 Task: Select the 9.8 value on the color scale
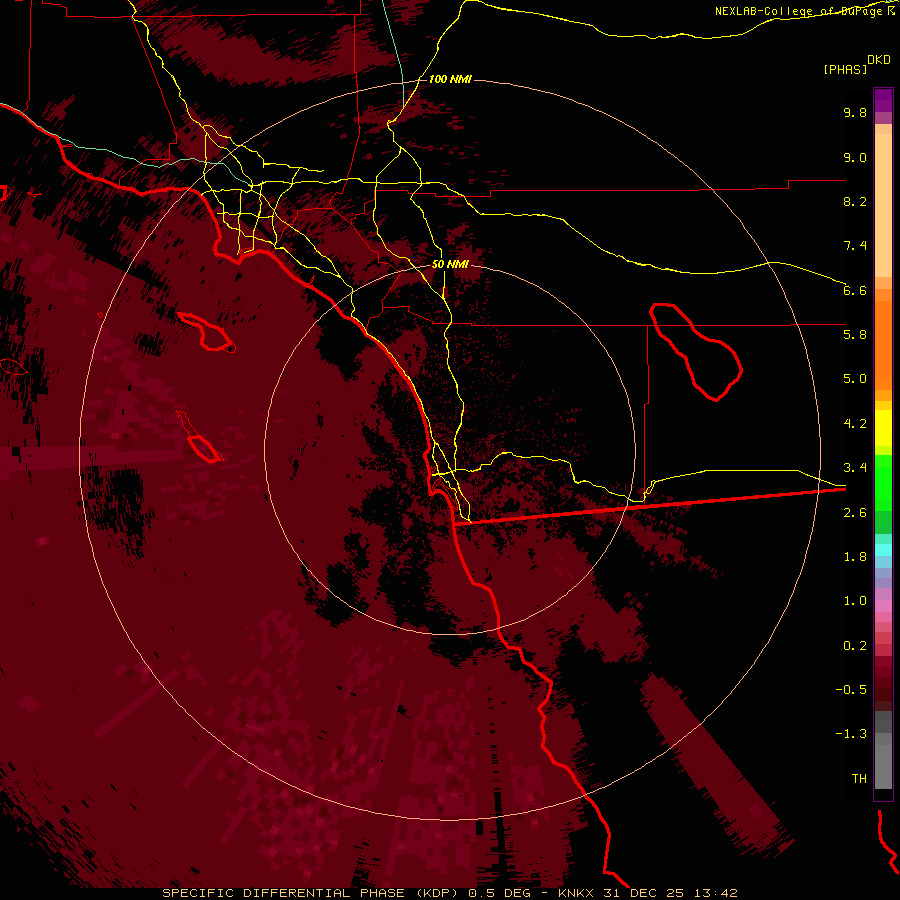(855, 112)
